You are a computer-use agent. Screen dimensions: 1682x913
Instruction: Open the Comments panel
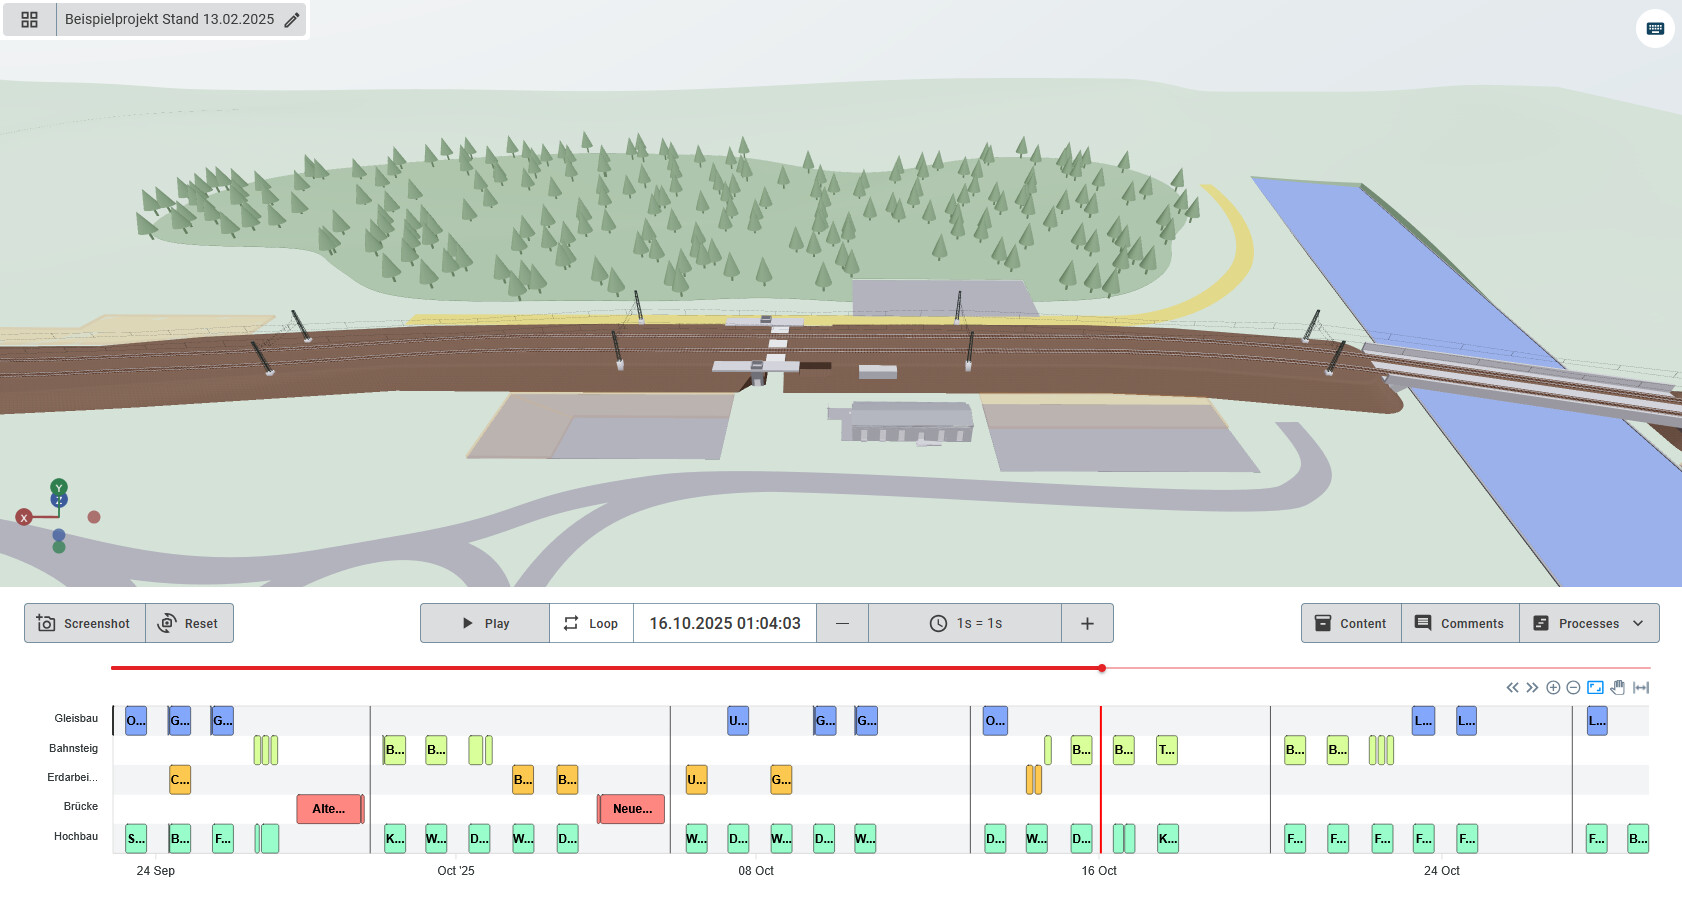1460,623
